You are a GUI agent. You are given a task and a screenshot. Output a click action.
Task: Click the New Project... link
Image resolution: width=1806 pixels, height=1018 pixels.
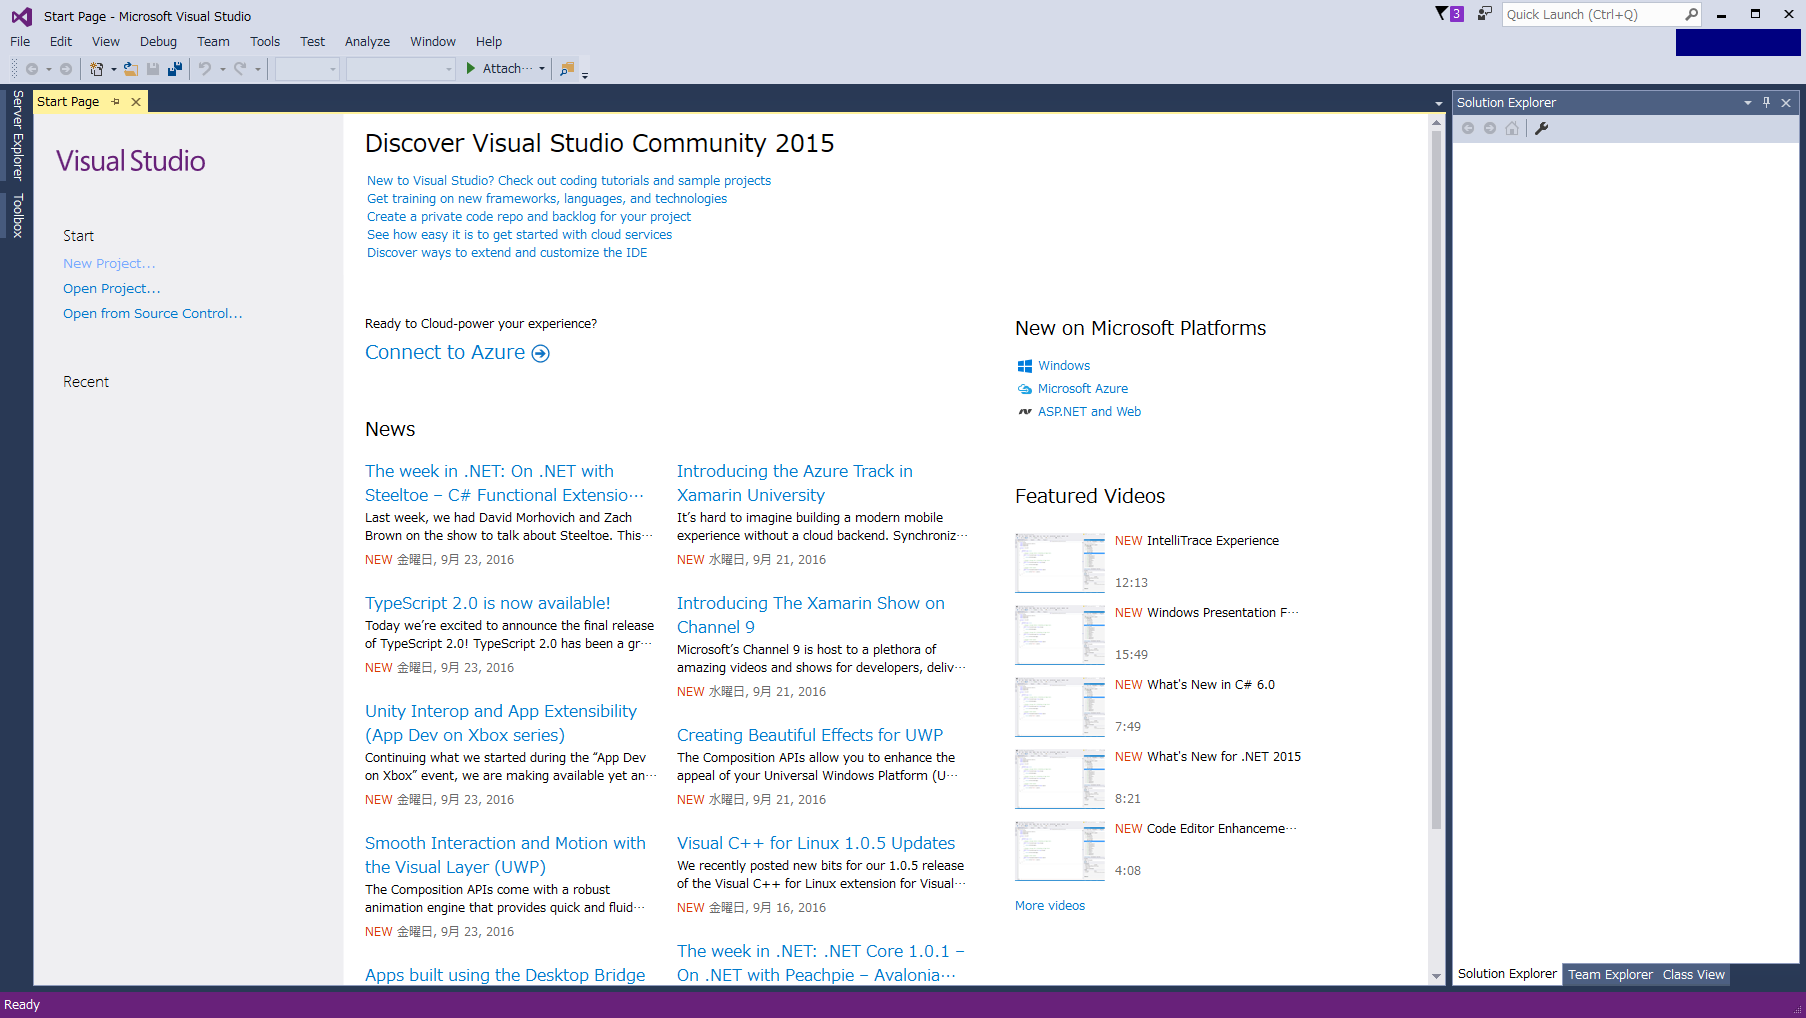coord(109,264)
